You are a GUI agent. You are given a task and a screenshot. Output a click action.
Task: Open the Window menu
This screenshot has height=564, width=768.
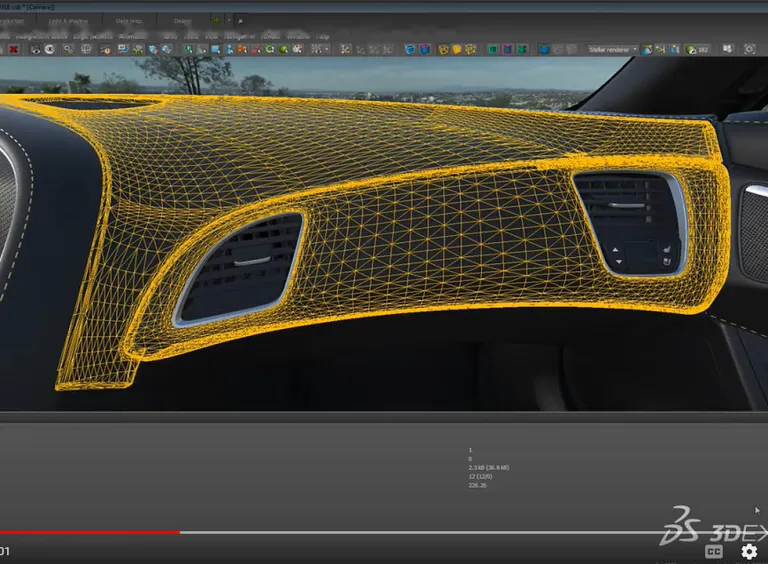coord(298,36)
